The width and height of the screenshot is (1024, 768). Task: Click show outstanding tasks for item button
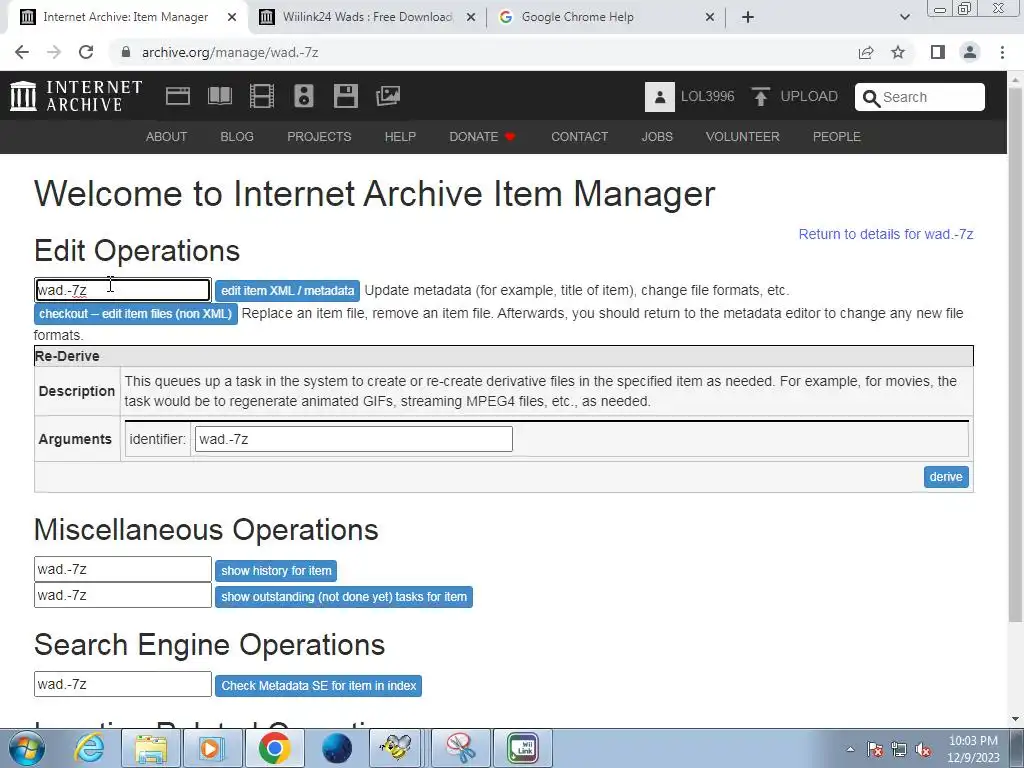coord(344,597)
